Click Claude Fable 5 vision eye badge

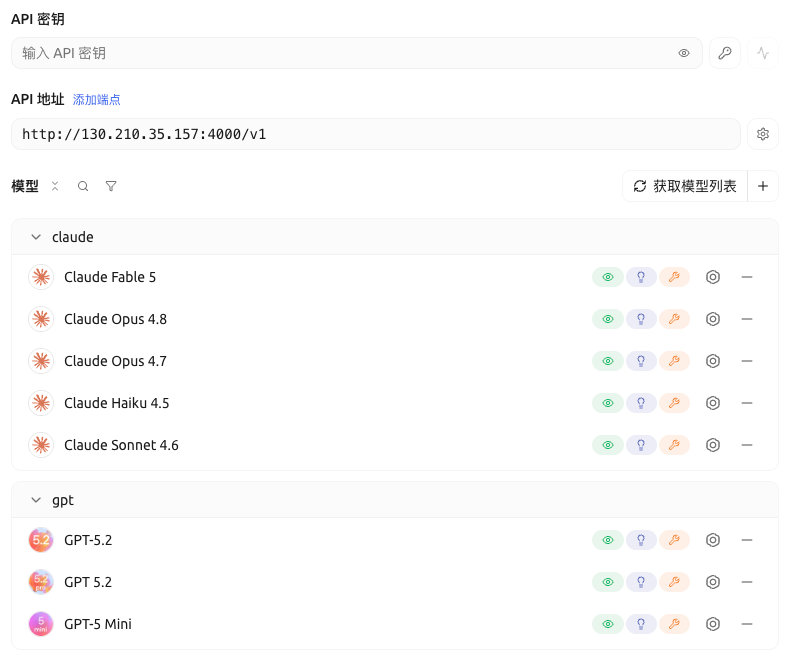tap(608, 277)
